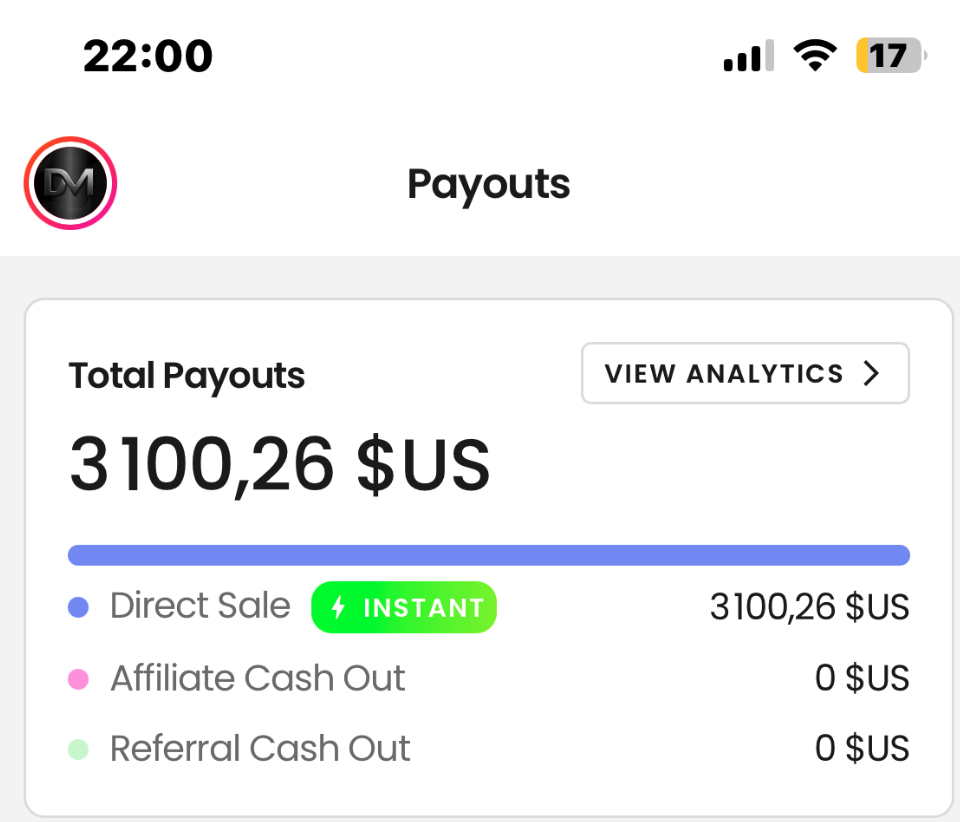Click the blue Direct Sale legend dot
Screen dimensions: 960x822
tap(78, 607)
